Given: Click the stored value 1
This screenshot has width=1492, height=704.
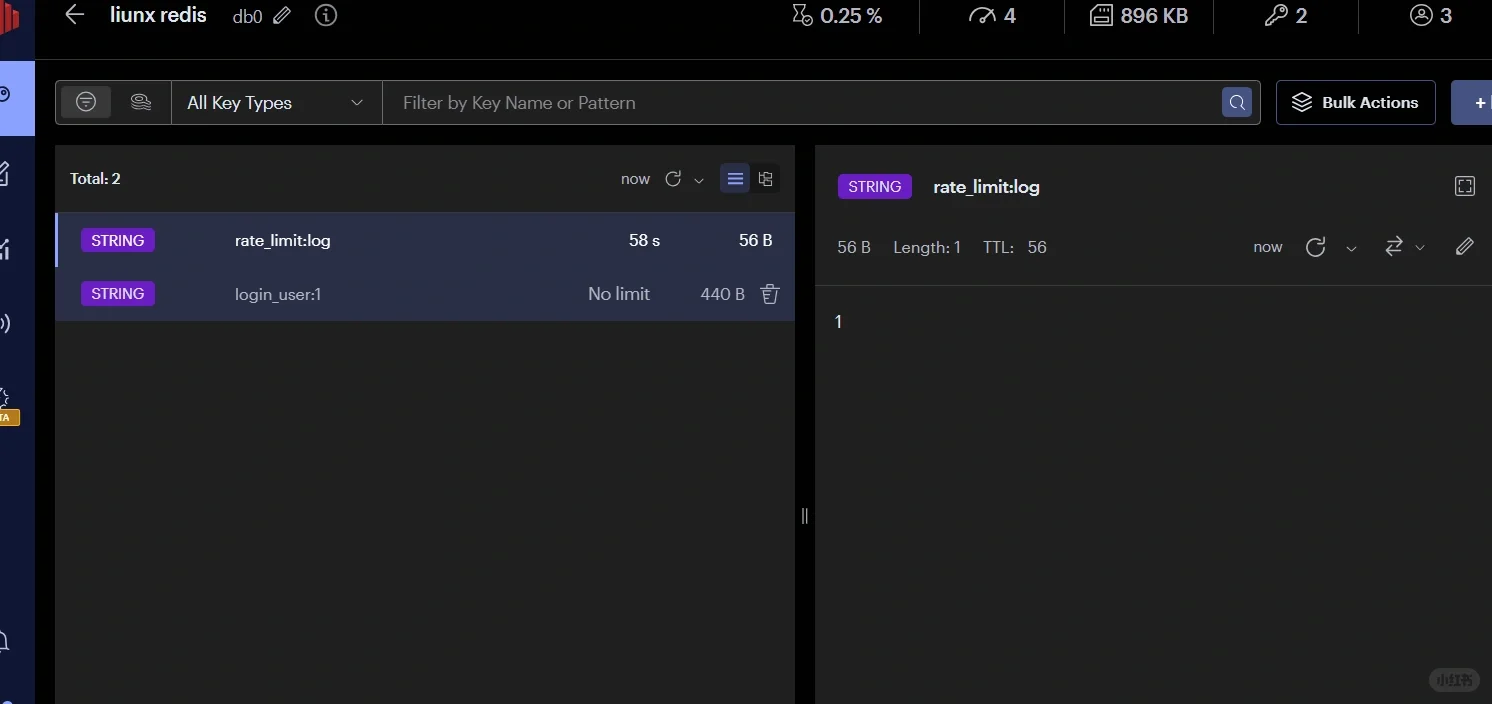Looking at the screenshot, I should [838, 321].
